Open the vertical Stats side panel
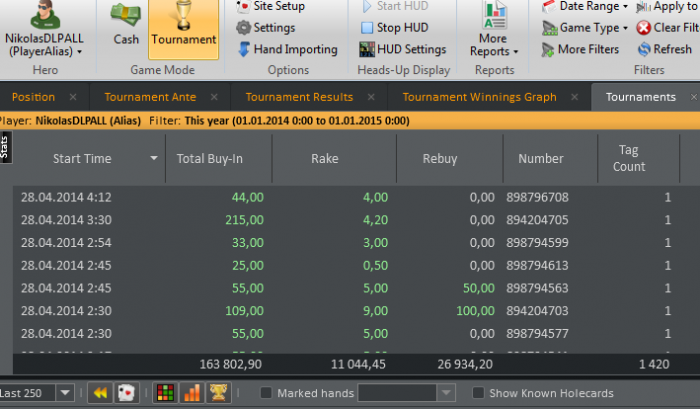700x409 pixels. tap(5, 147)
